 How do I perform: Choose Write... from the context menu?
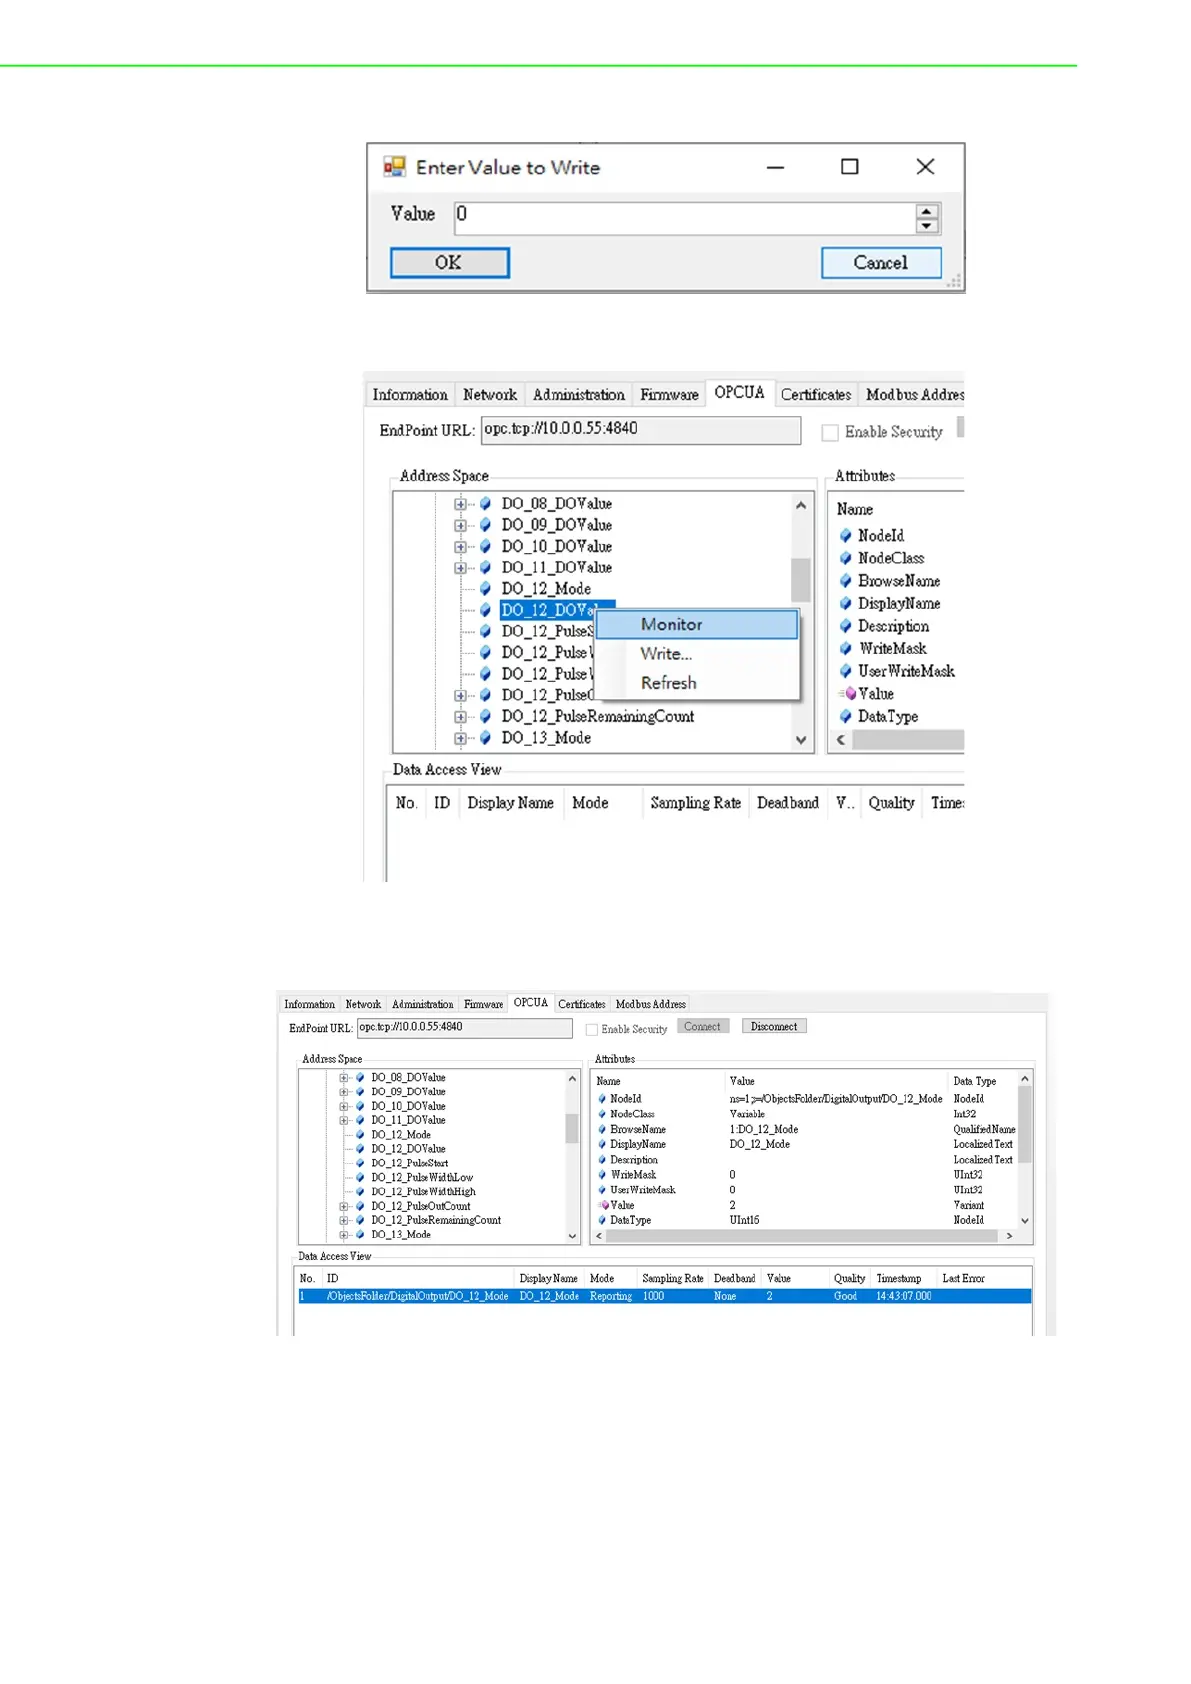click(697, 654)
